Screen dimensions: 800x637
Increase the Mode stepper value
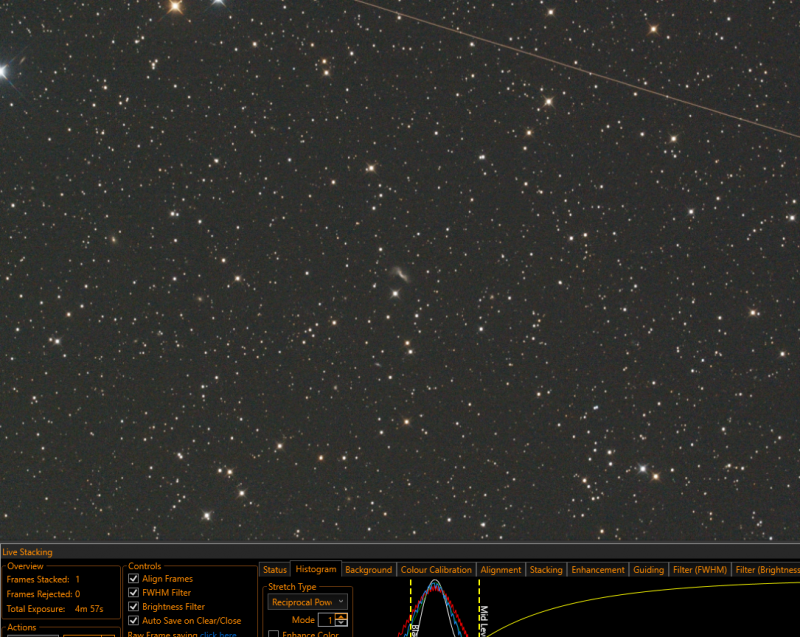341,617
